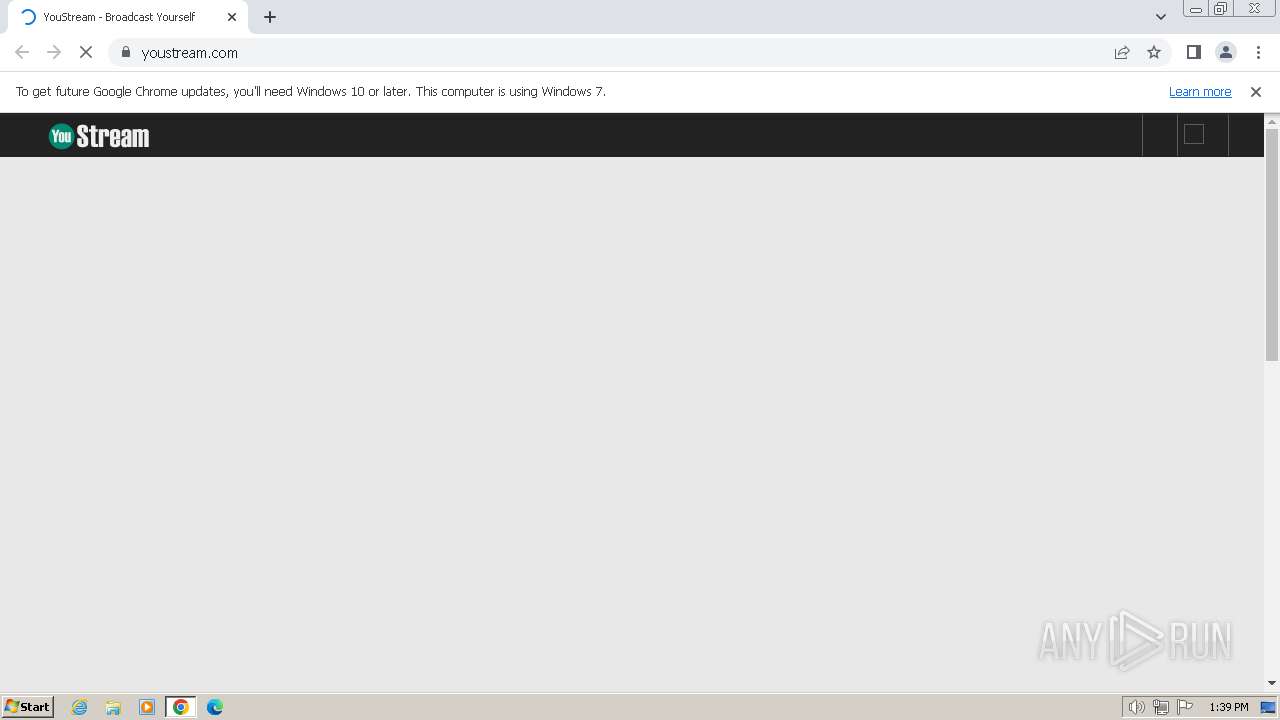Screen dimensions: 1280x720
Task: Open Learn more link about Chrome updates
Action: click(1200, 91)
